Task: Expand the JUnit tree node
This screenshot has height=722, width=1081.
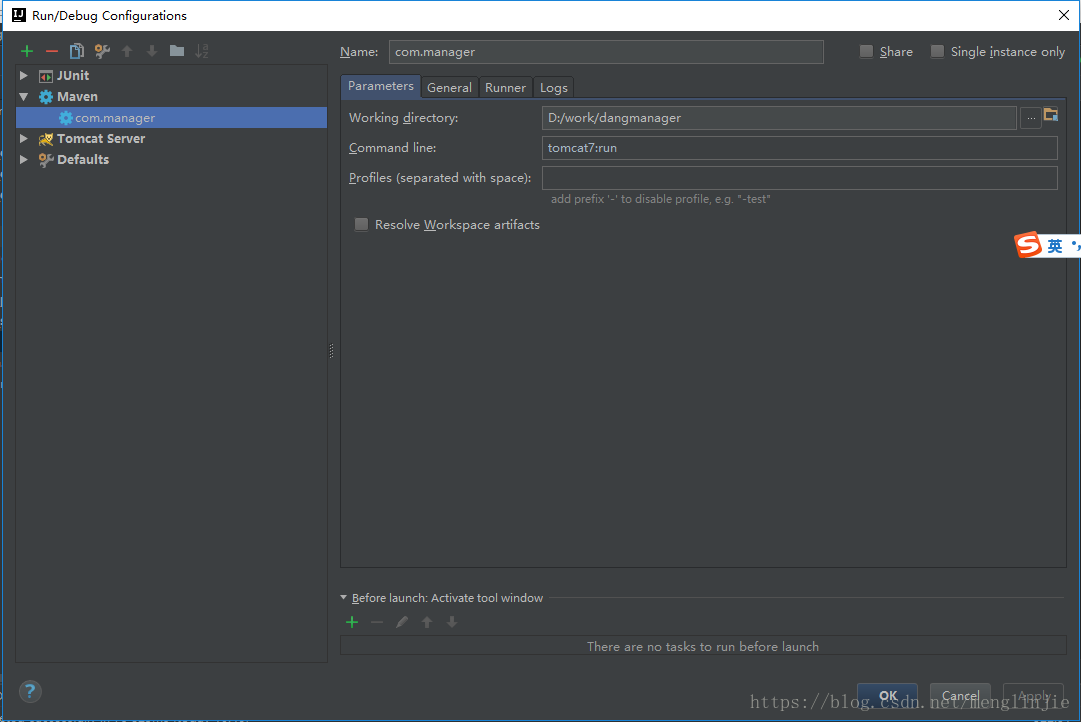Action: [x=24, y=76]
